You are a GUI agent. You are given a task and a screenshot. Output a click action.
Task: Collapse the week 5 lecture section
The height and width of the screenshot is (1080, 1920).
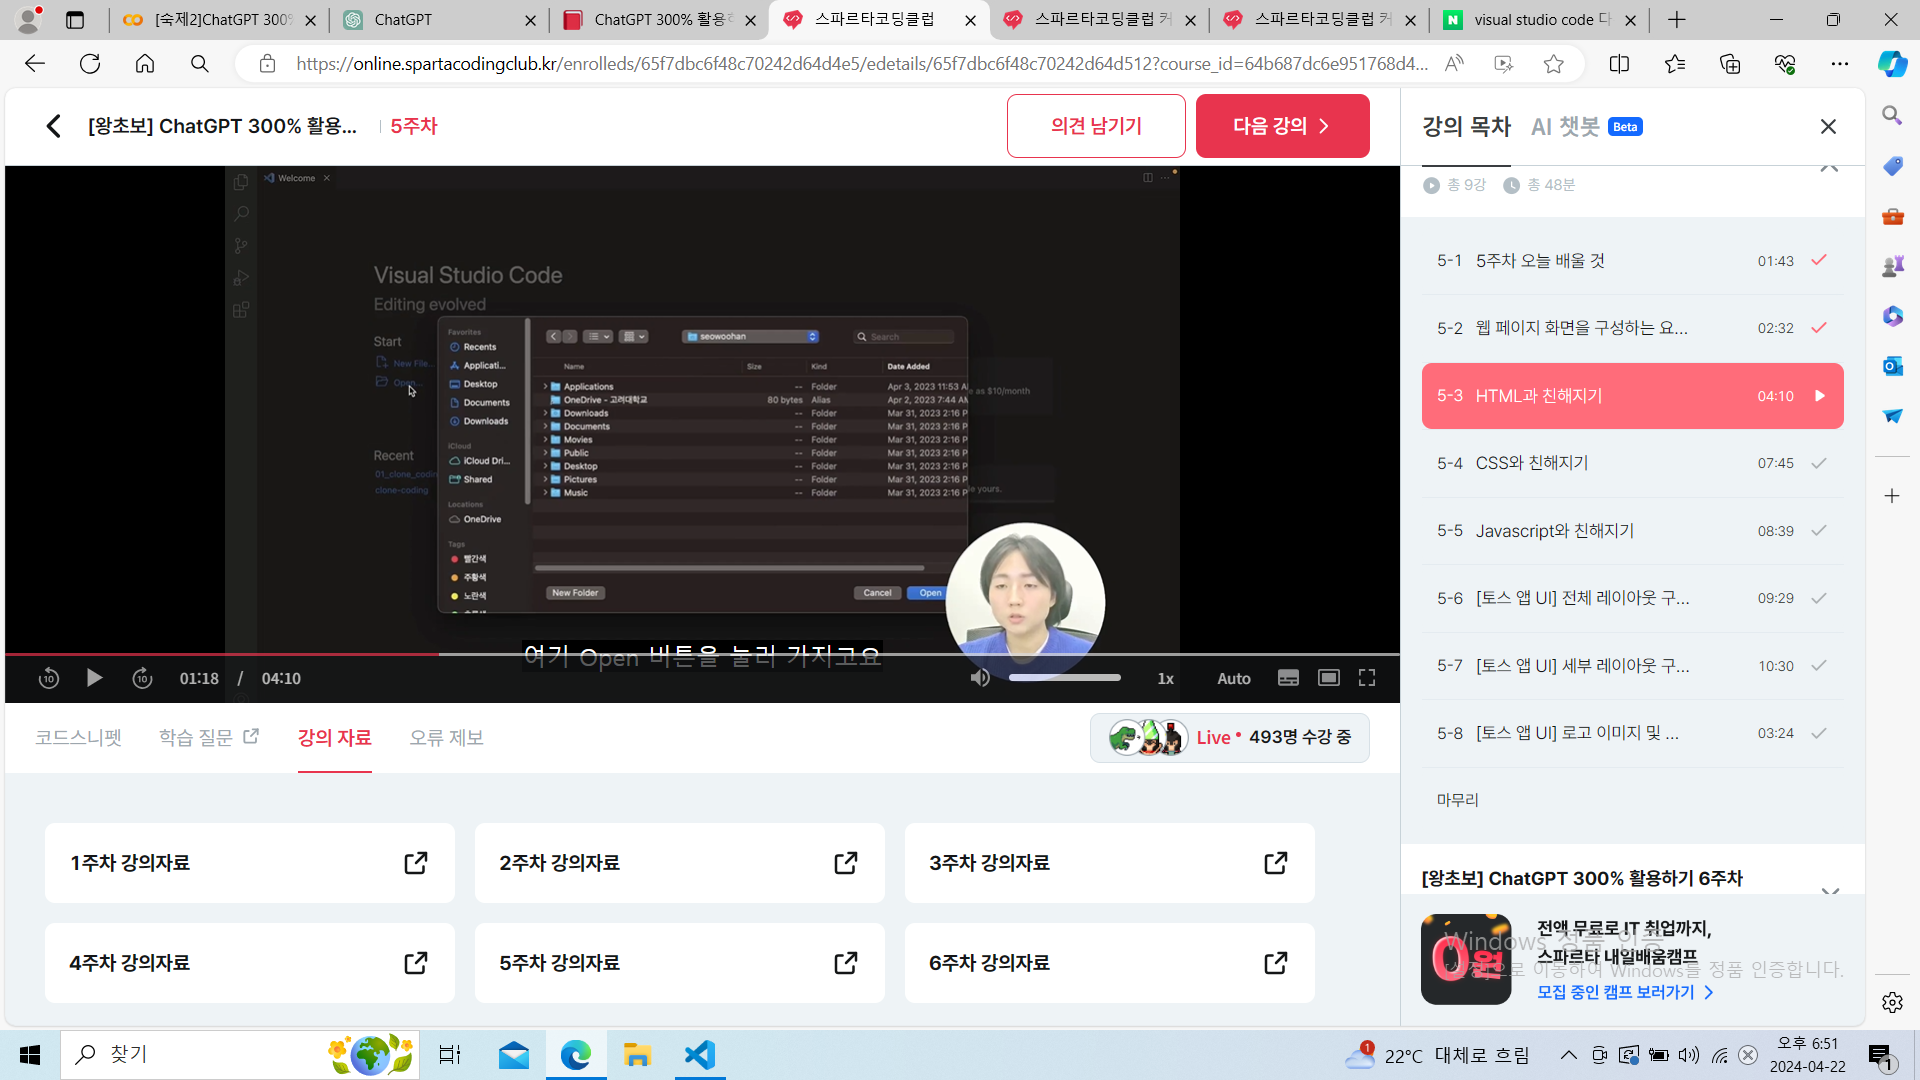tap(1829, 168)
